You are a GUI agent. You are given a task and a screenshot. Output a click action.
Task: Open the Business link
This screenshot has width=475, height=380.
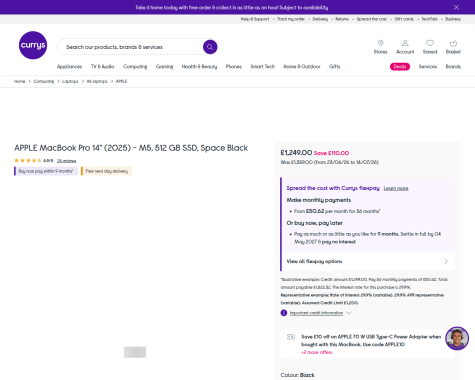[x=453, y=19]
